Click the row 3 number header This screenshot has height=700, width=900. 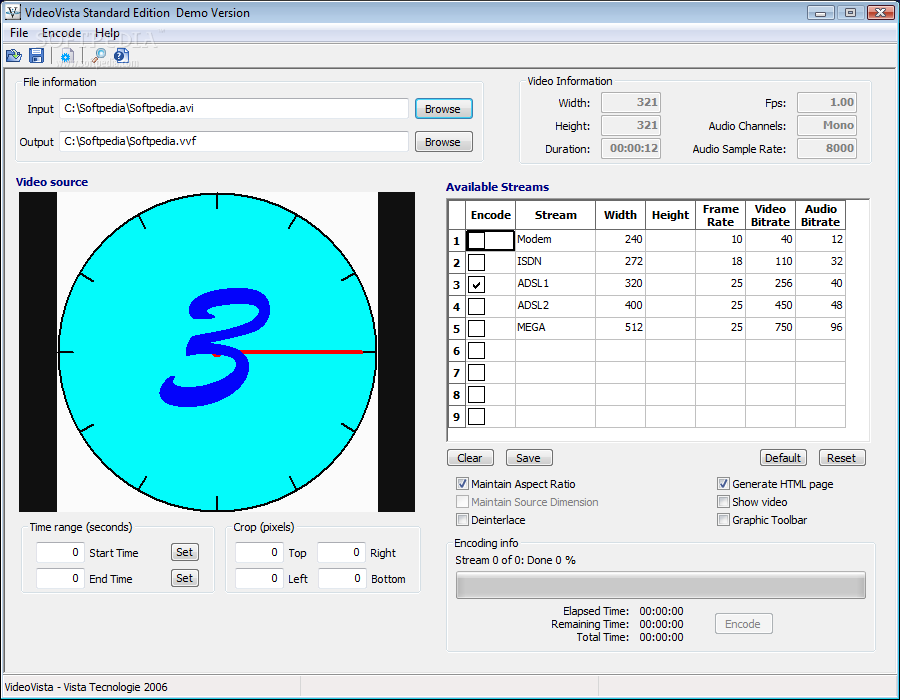pyautogui.click(x=456, y=284)
